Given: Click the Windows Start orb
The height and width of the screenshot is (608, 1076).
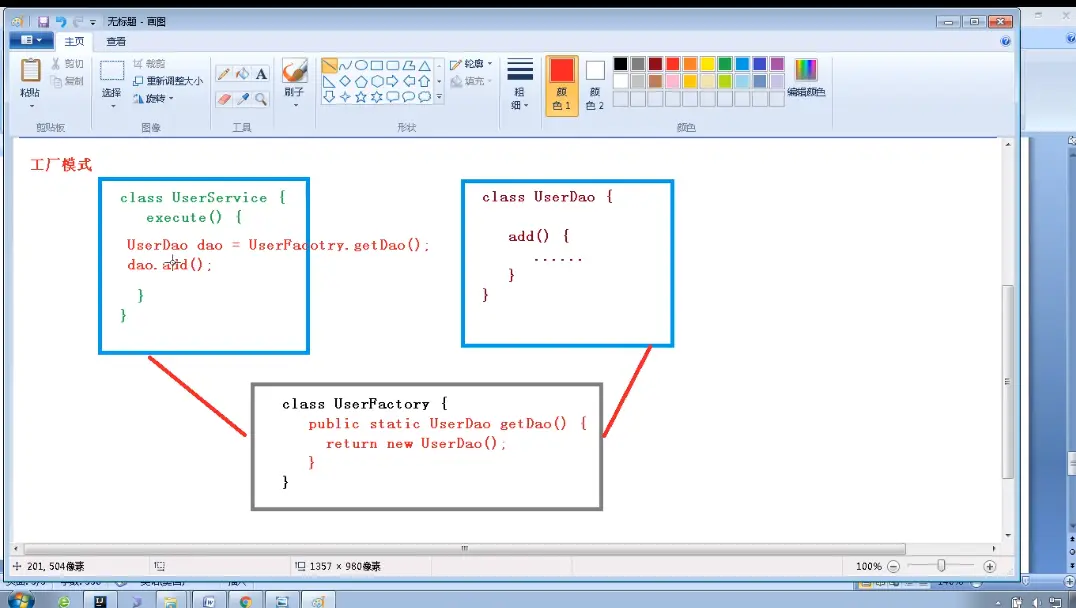Looking at the screenshot, I should pos(21,601).
